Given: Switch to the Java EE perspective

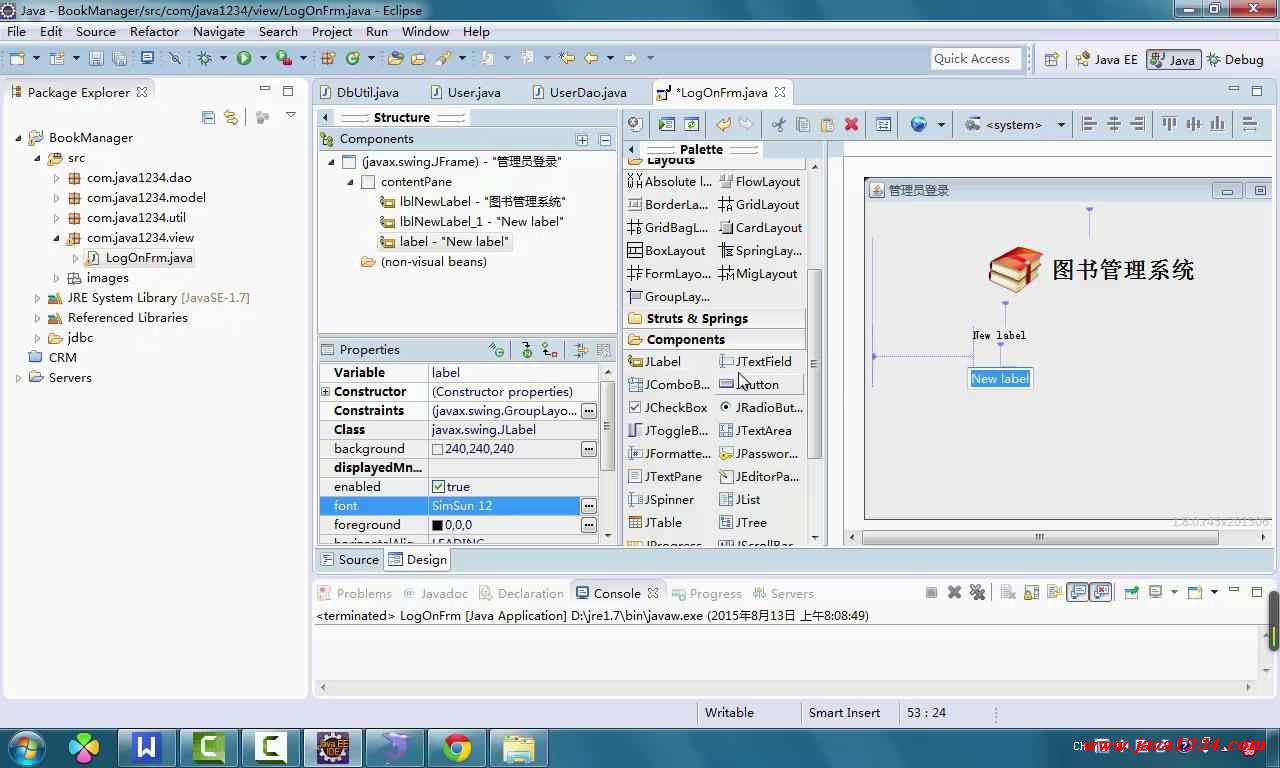Looking at the screenshot, I should pyautogui.click(x=1106, y=59).
